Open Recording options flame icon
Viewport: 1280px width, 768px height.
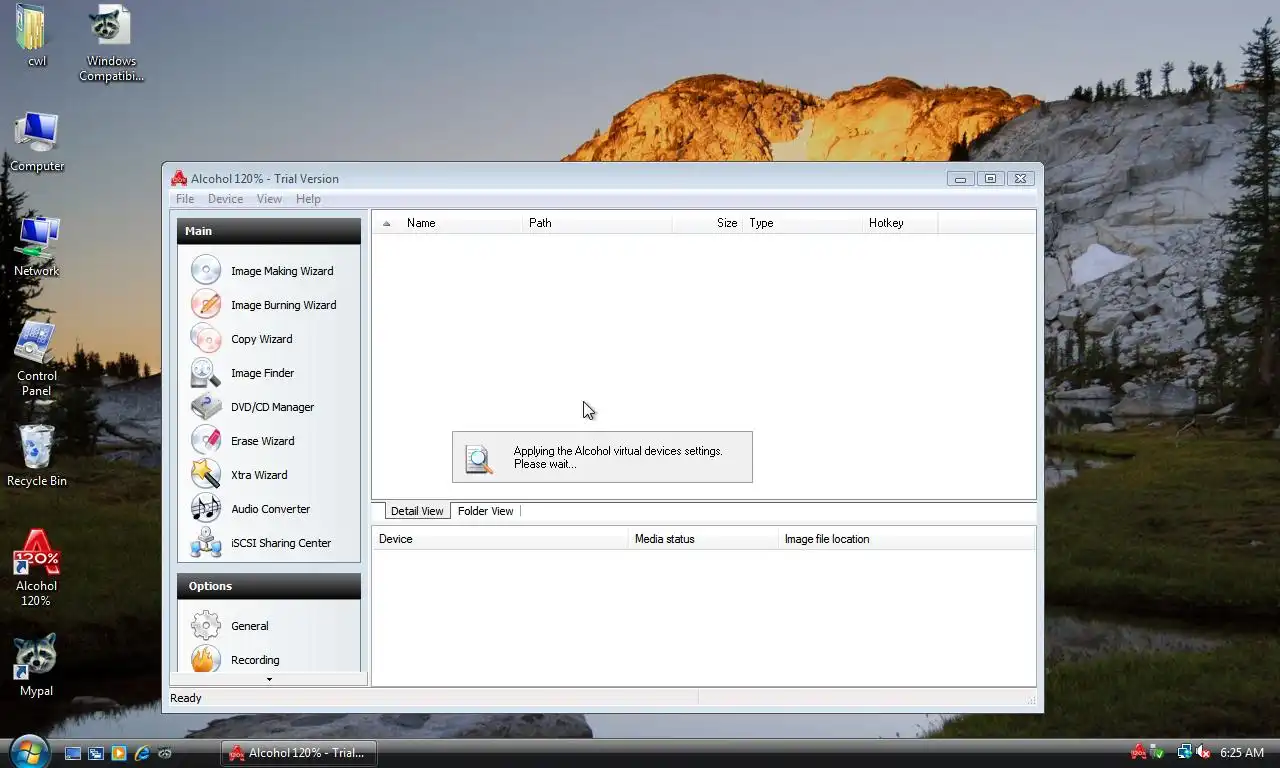(206, 659)
